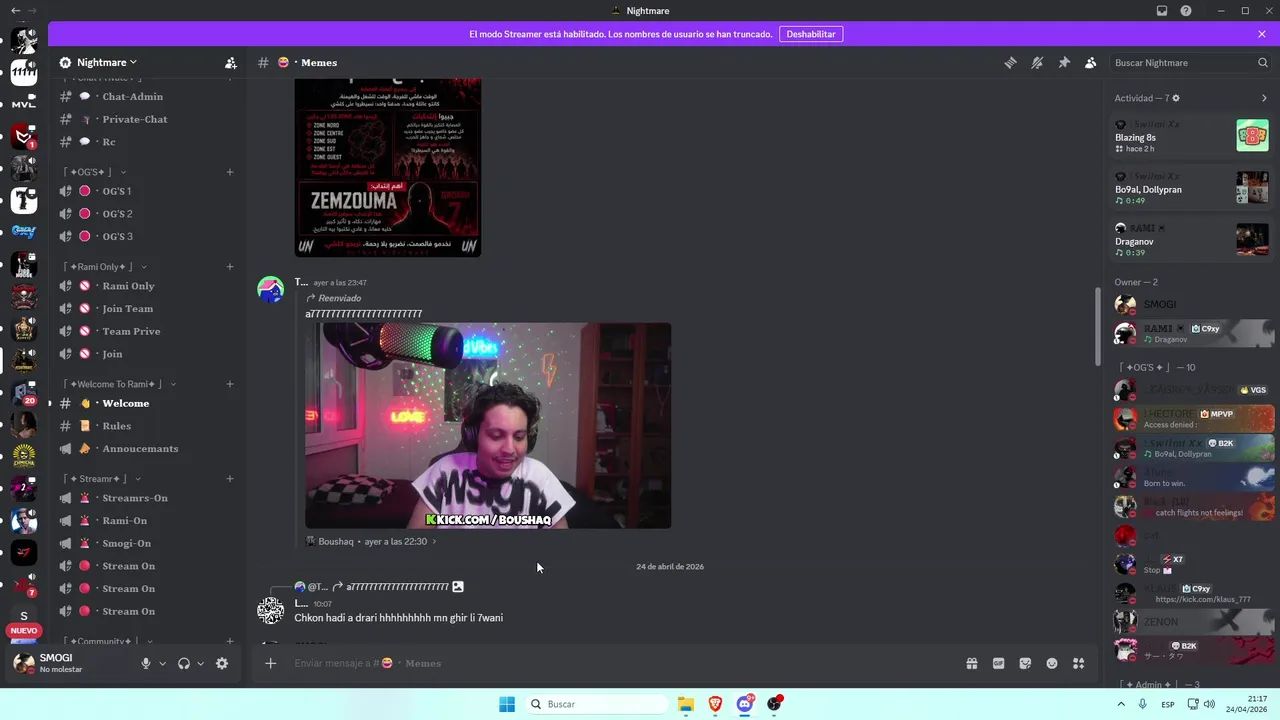Join the OG'S 1 voice channel
The height and width of the screenshot is (720, 1280).
point(147,191)
